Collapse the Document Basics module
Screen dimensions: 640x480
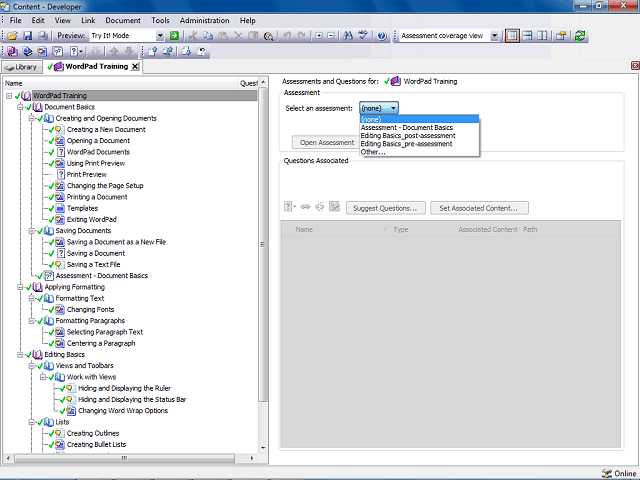pos(20,107)
